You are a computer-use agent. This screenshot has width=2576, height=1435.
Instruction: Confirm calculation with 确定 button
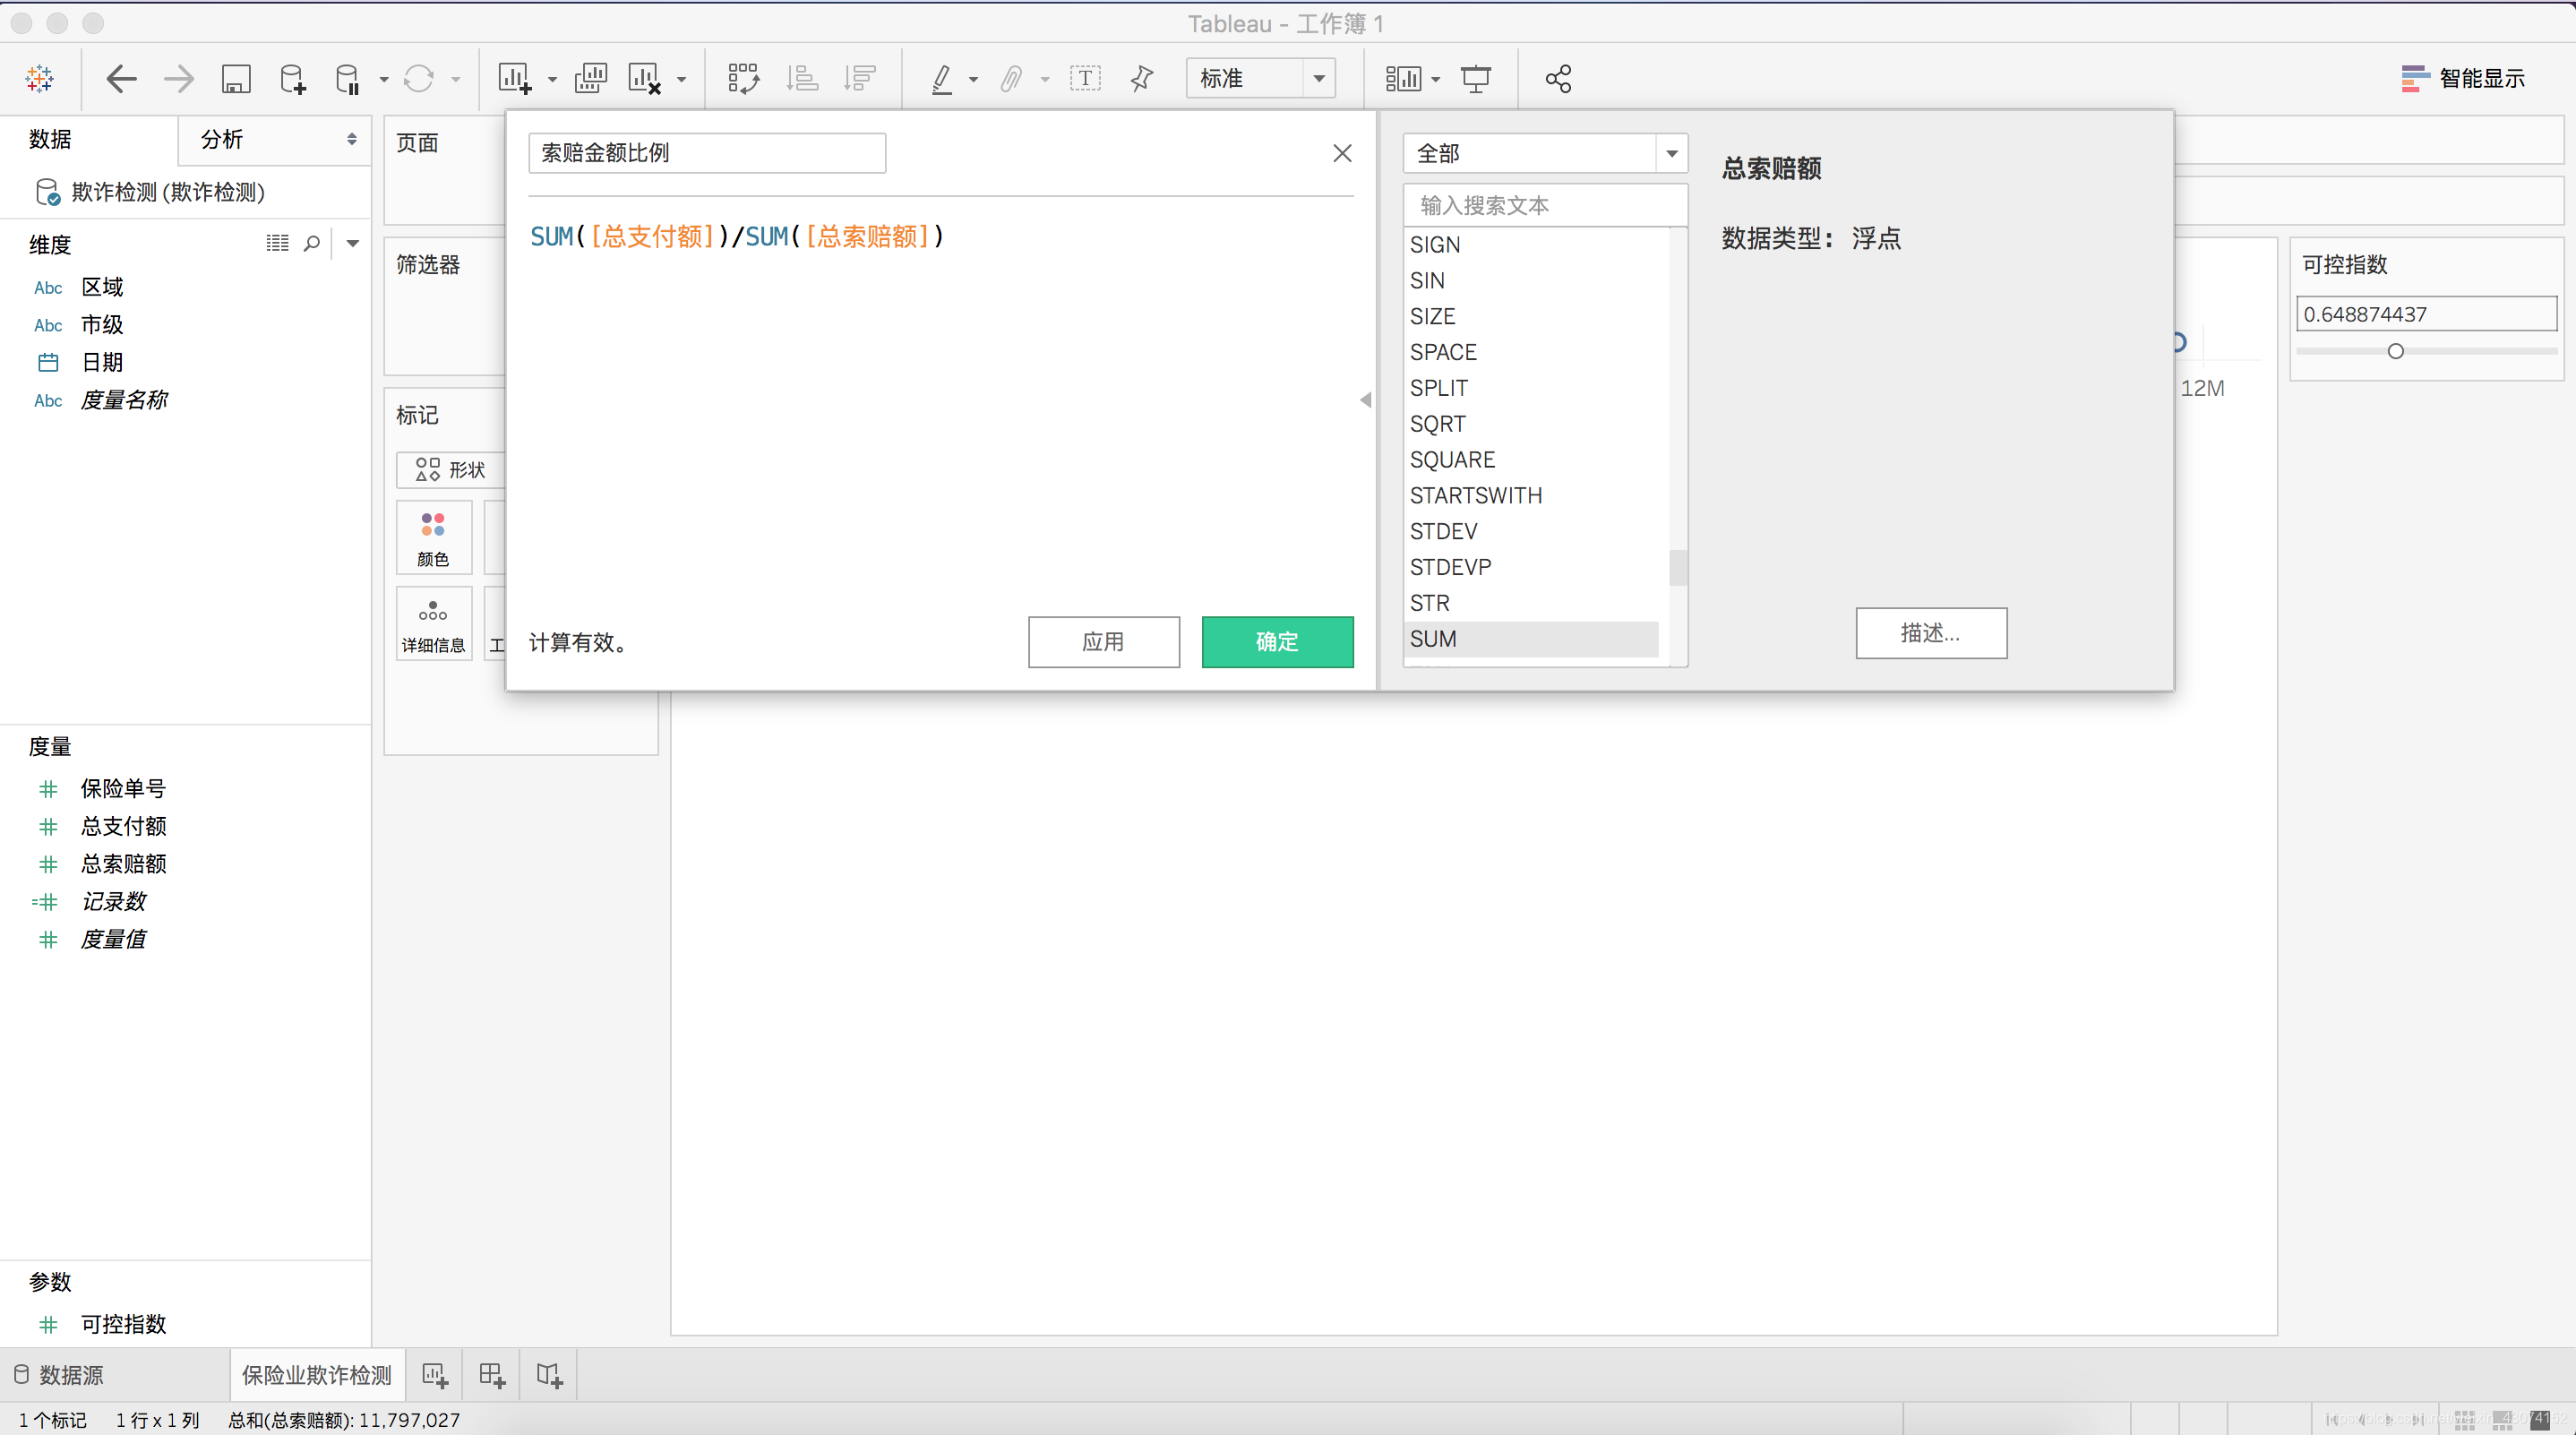click(x=1277, y=642)
